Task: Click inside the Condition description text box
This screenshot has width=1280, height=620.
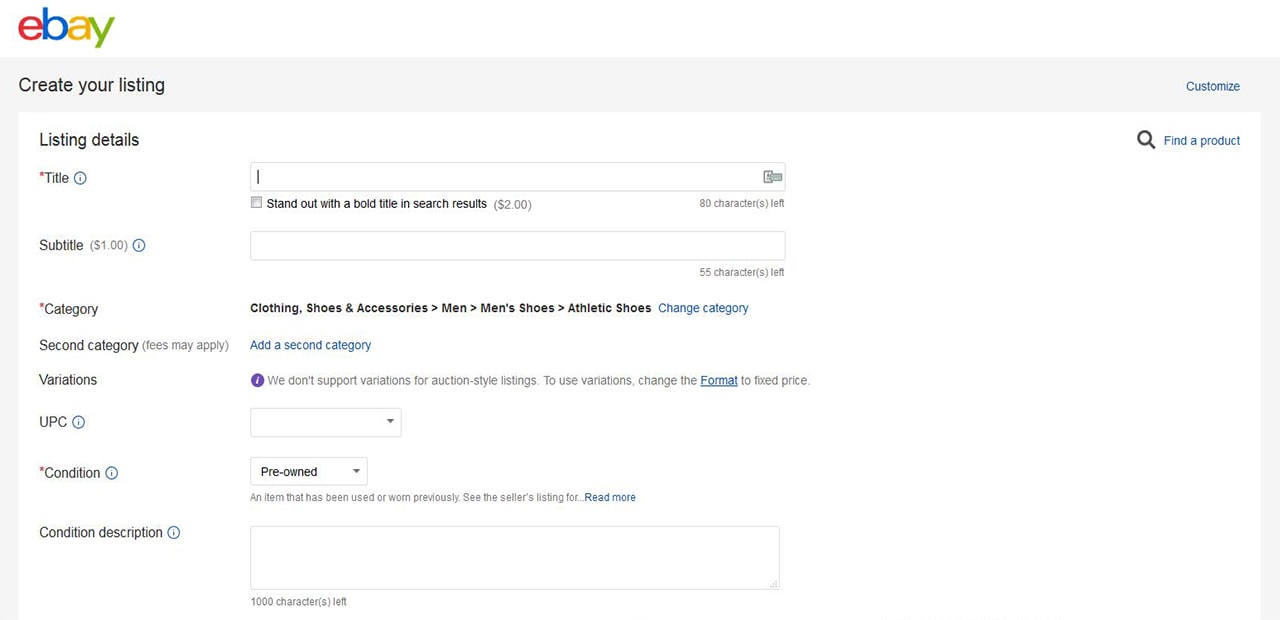Action: click(x=514, y=557)
